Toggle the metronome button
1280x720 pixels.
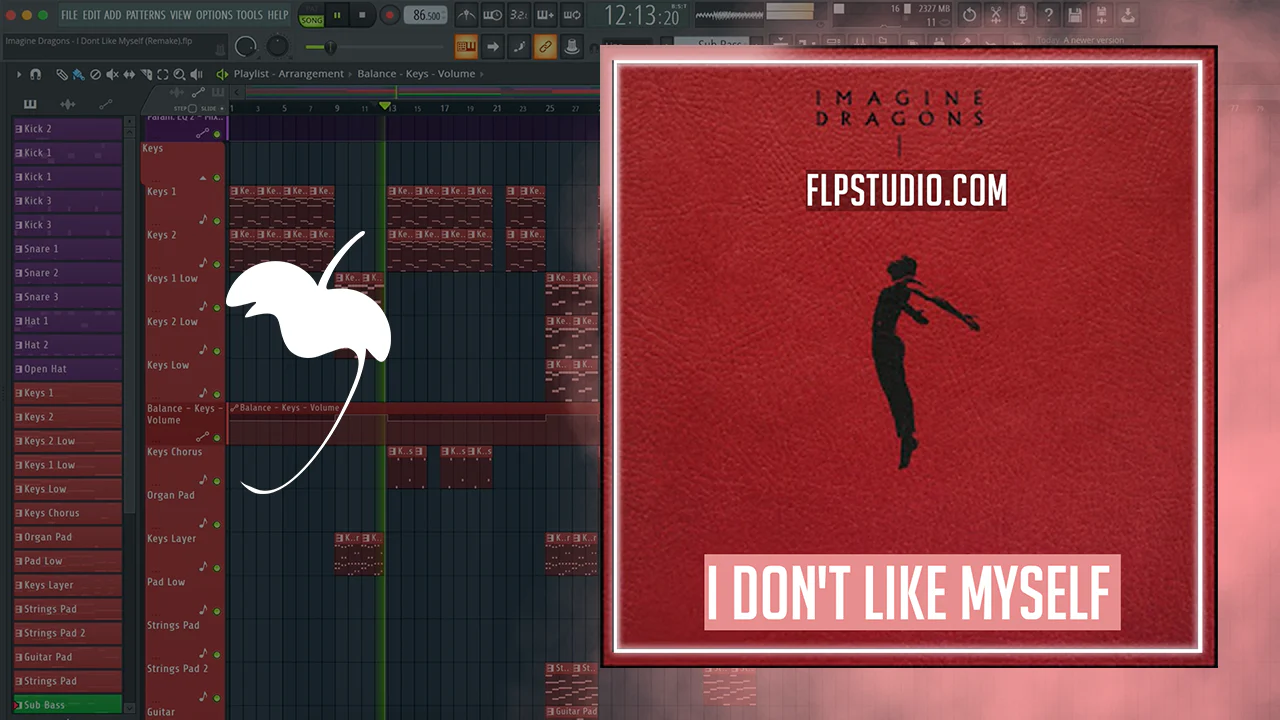point(466,15)
